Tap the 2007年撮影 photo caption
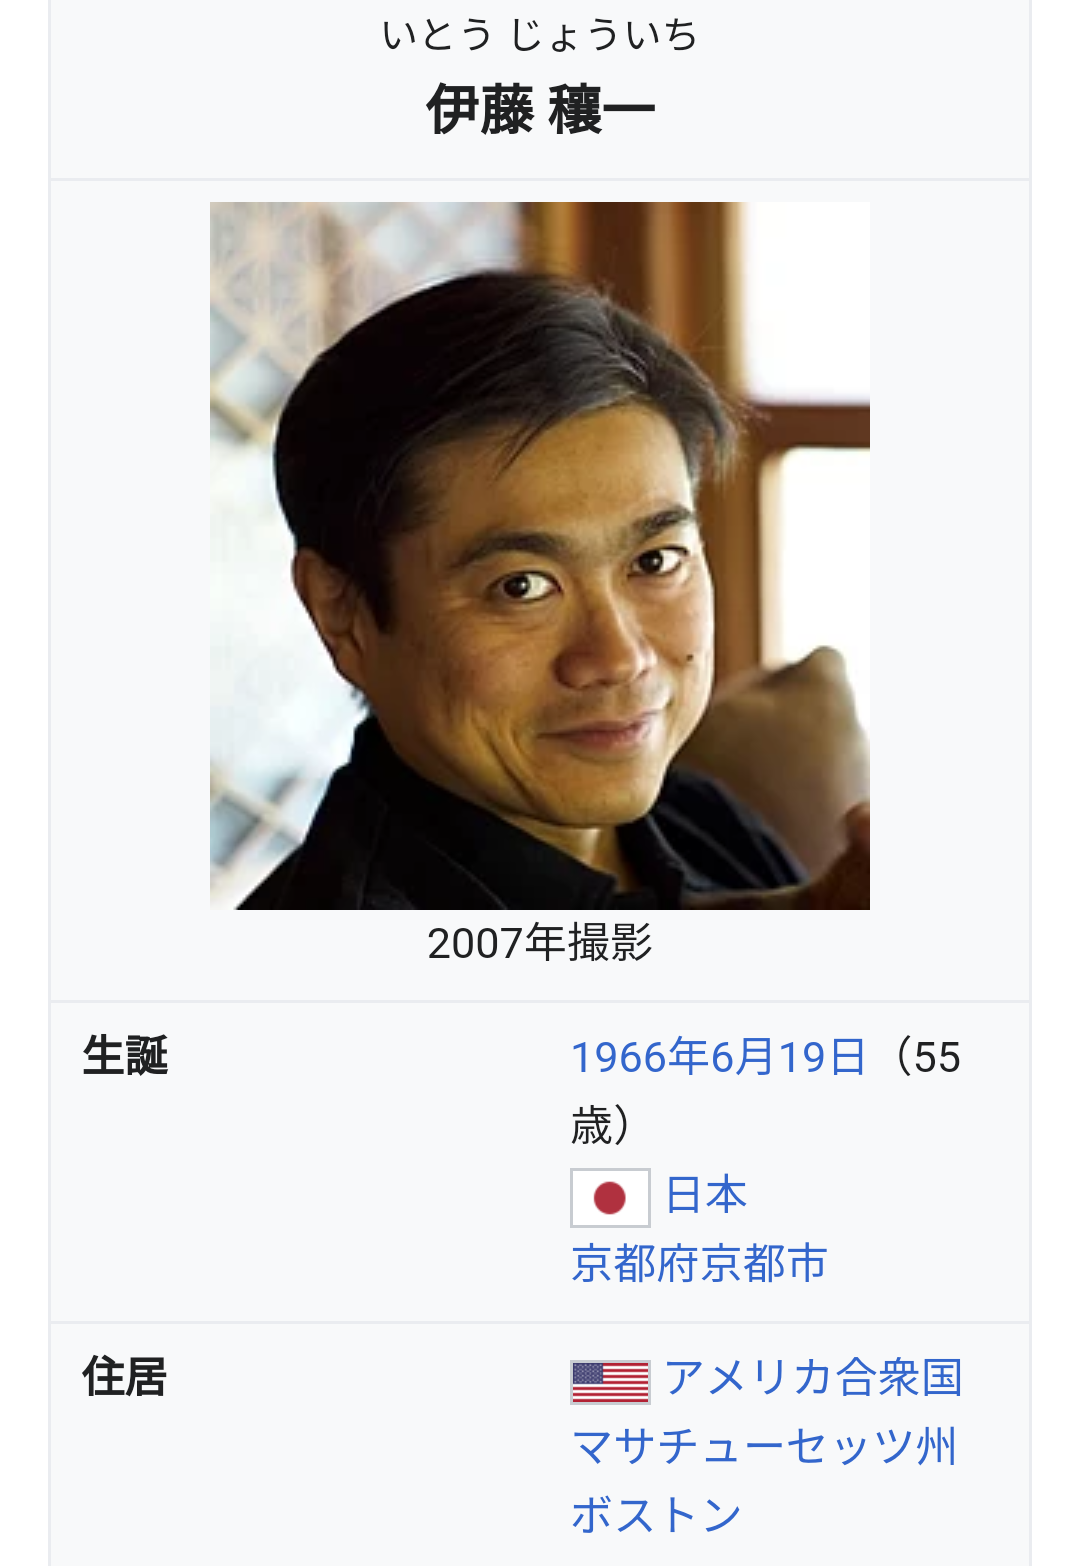The width and height of the screenshot is (1080, 1566). coord(540,943)
